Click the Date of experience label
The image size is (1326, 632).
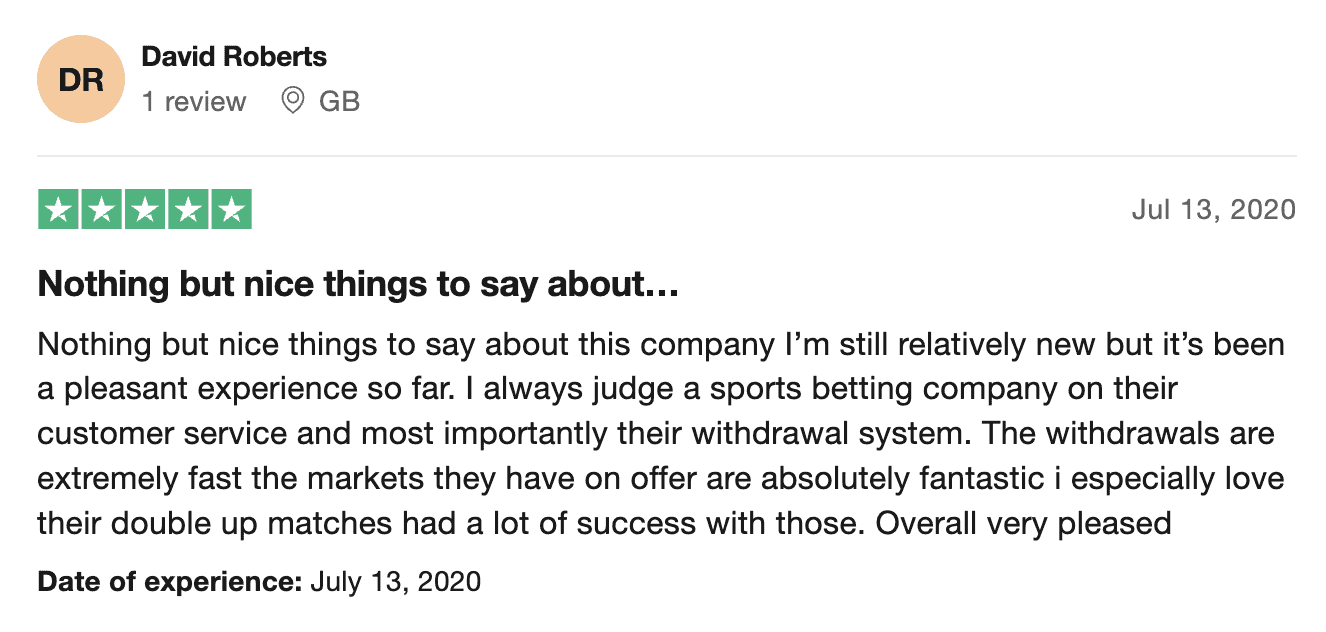(170, 581)
